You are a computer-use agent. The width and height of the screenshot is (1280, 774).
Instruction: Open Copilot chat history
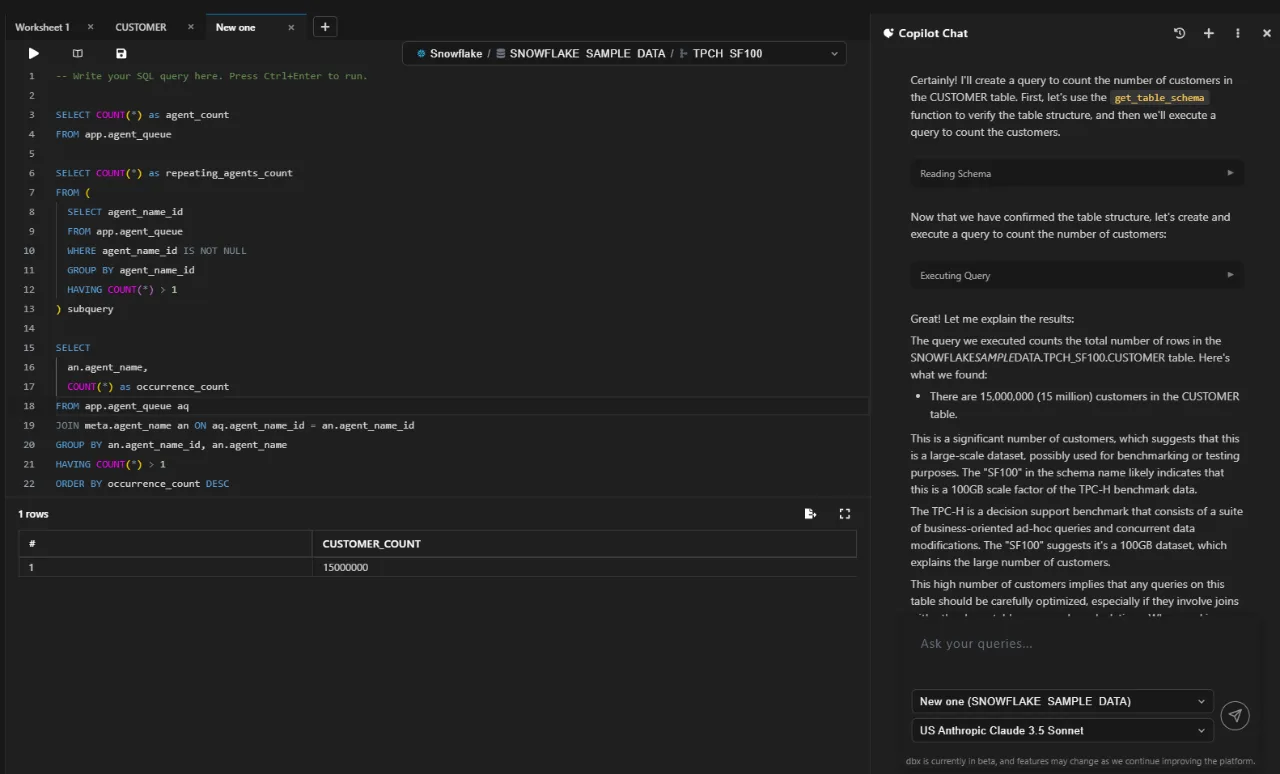(1179, 33)
